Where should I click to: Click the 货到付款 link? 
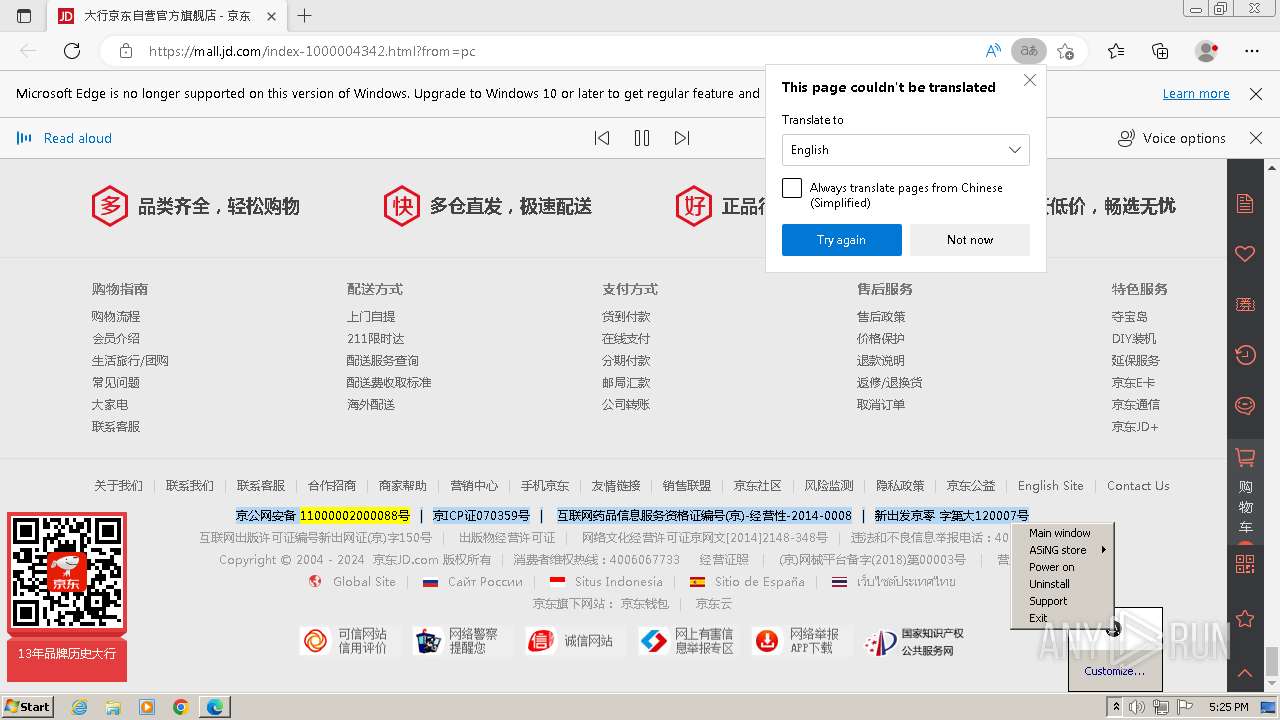(626, 317)
